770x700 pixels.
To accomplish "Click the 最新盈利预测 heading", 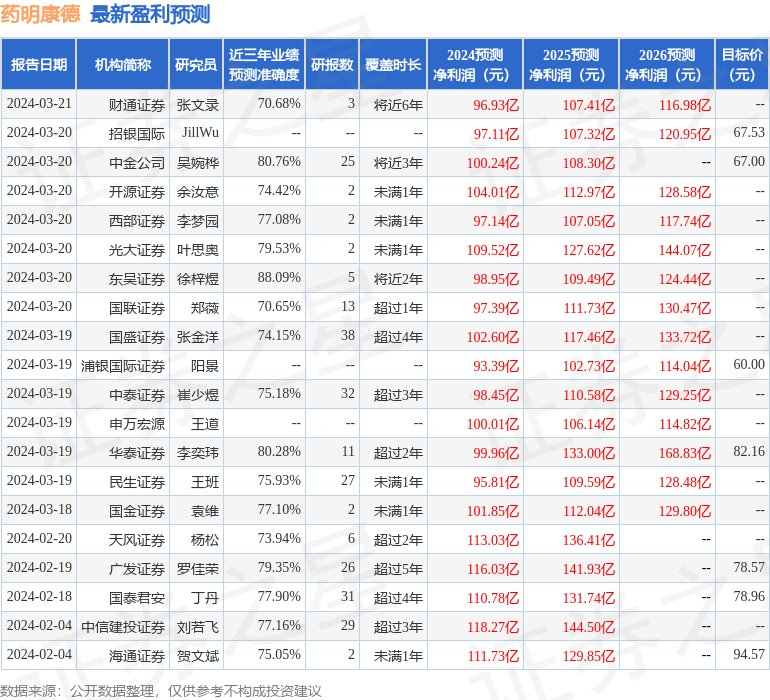I will [150, 14].
